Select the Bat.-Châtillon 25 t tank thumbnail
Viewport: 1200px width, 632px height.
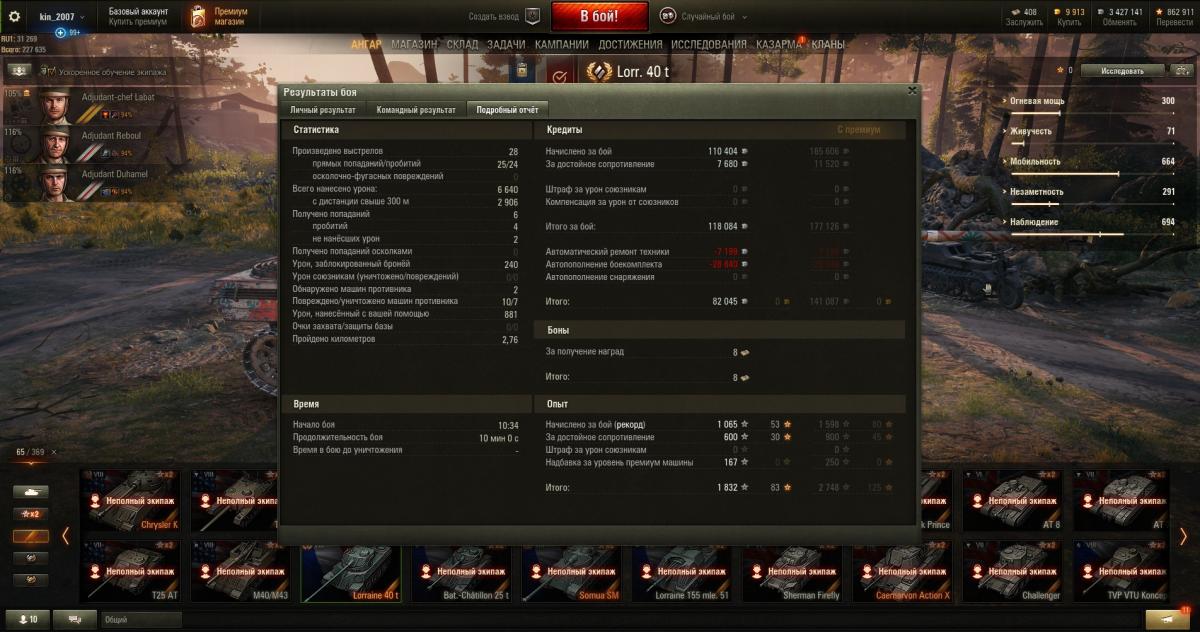pos(462,572)
